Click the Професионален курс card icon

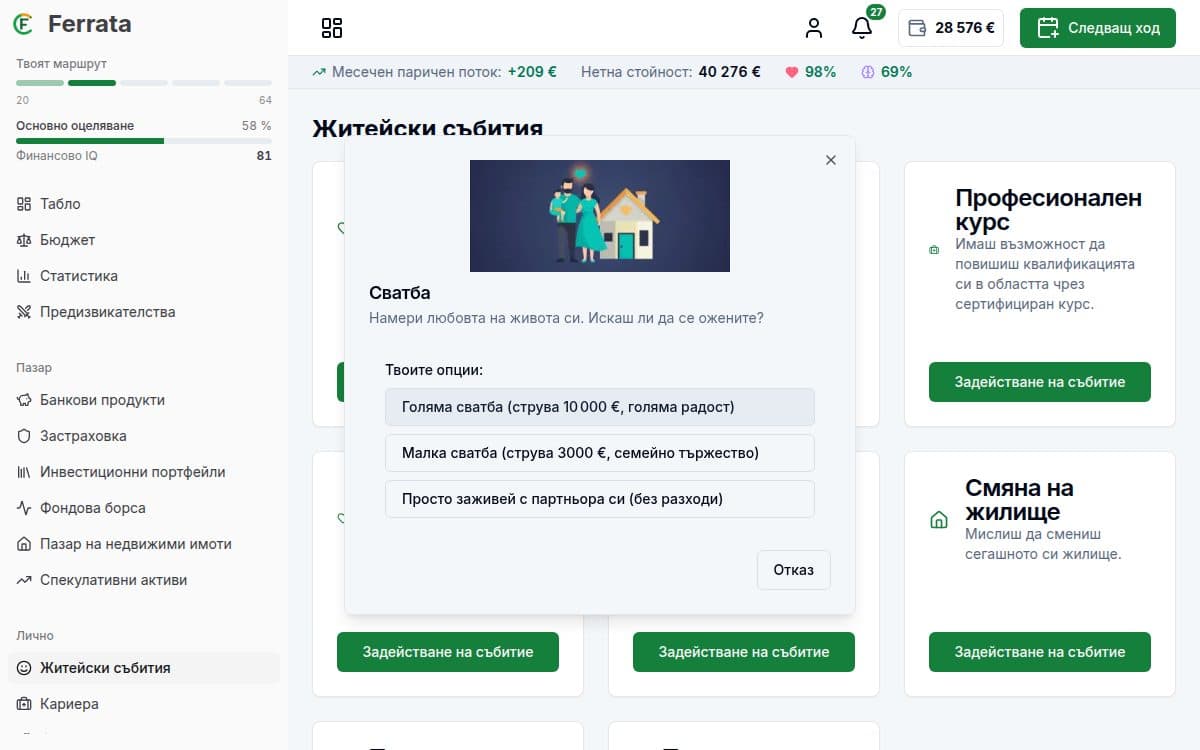pos(934,250)
